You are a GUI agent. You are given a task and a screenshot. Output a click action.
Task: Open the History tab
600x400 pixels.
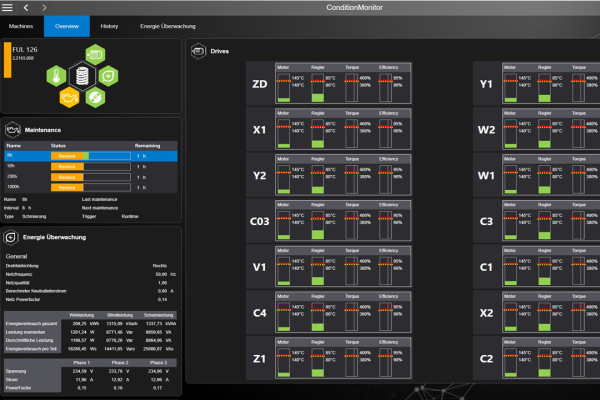pos(109,26)
